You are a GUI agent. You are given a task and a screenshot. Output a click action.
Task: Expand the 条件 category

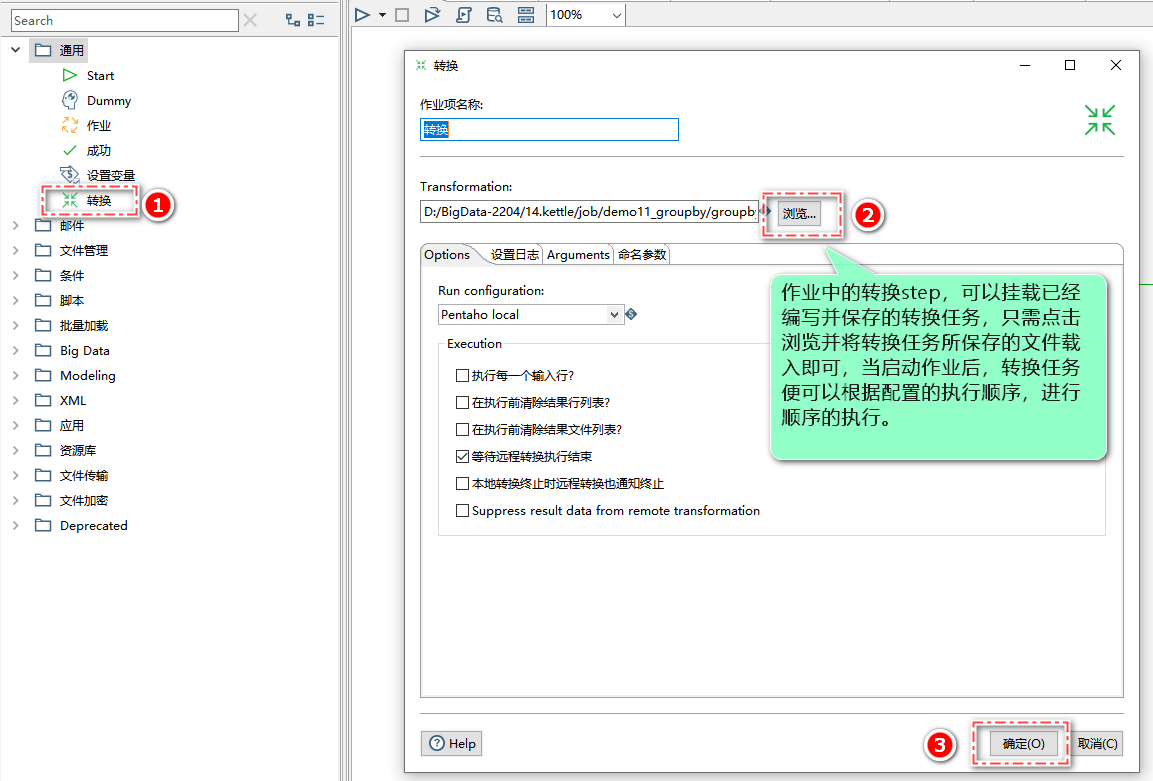pos(15,275)
